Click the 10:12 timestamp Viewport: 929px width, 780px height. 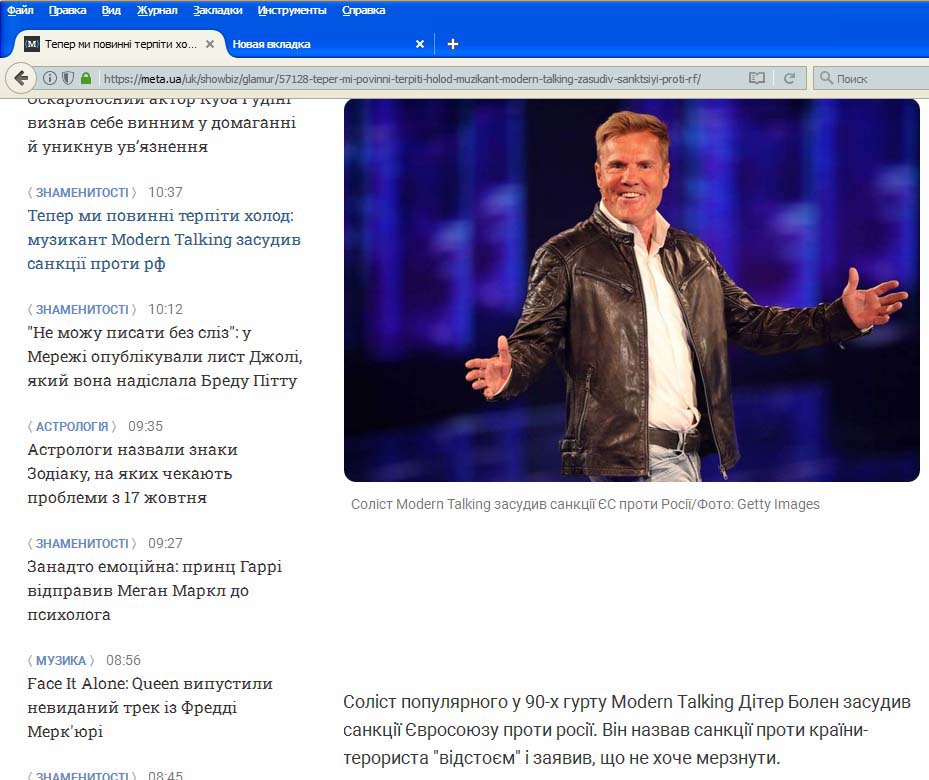point(165,310)
